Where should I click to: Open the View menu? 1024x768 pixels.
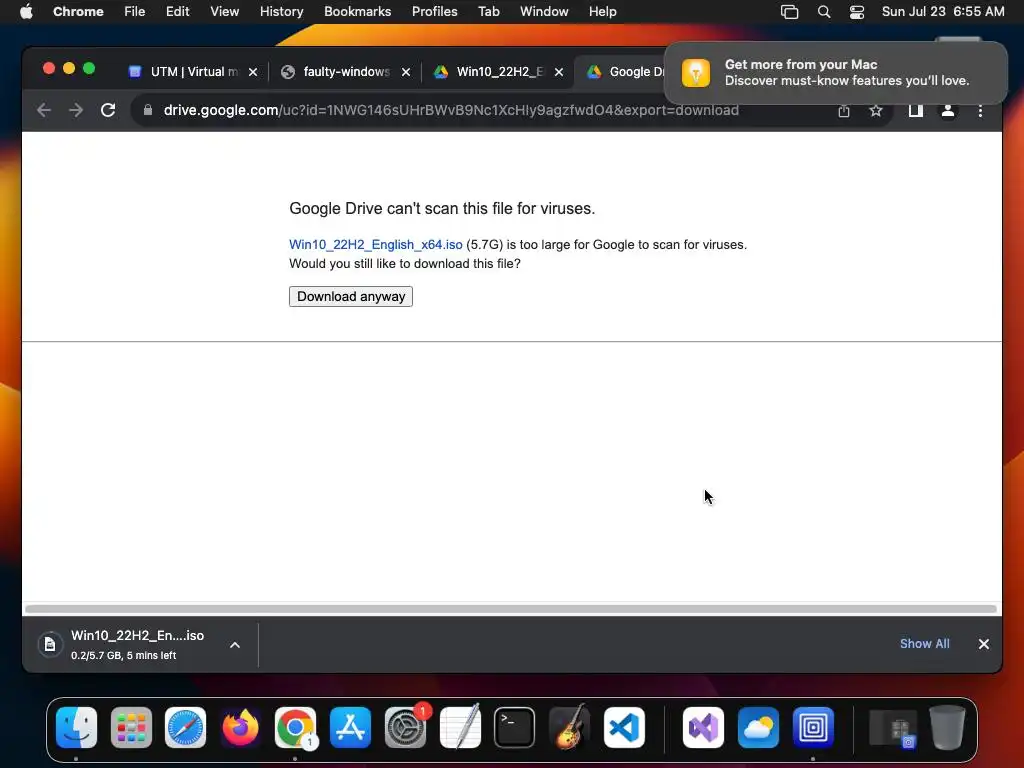[x=225, y=12]
